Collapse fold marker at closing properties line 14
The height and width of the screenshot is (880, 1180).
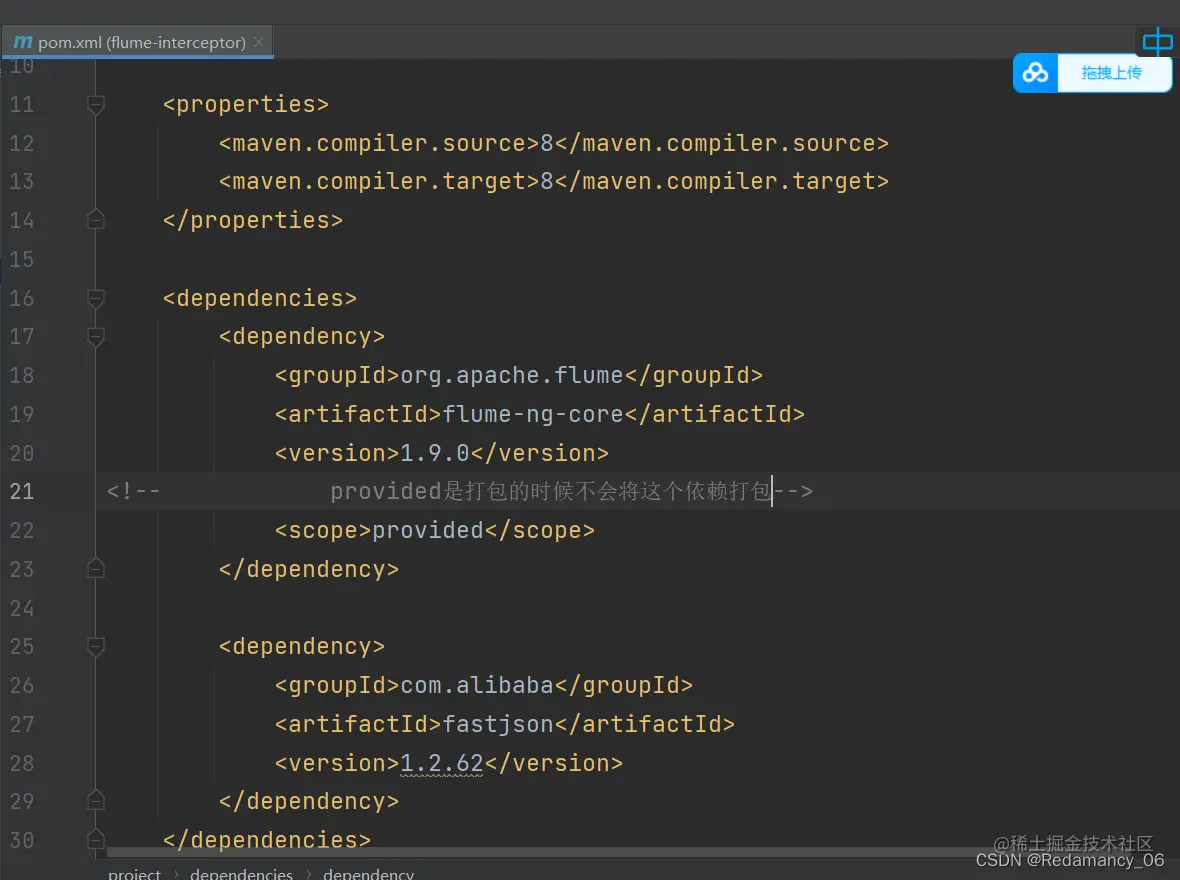(96, 220)
